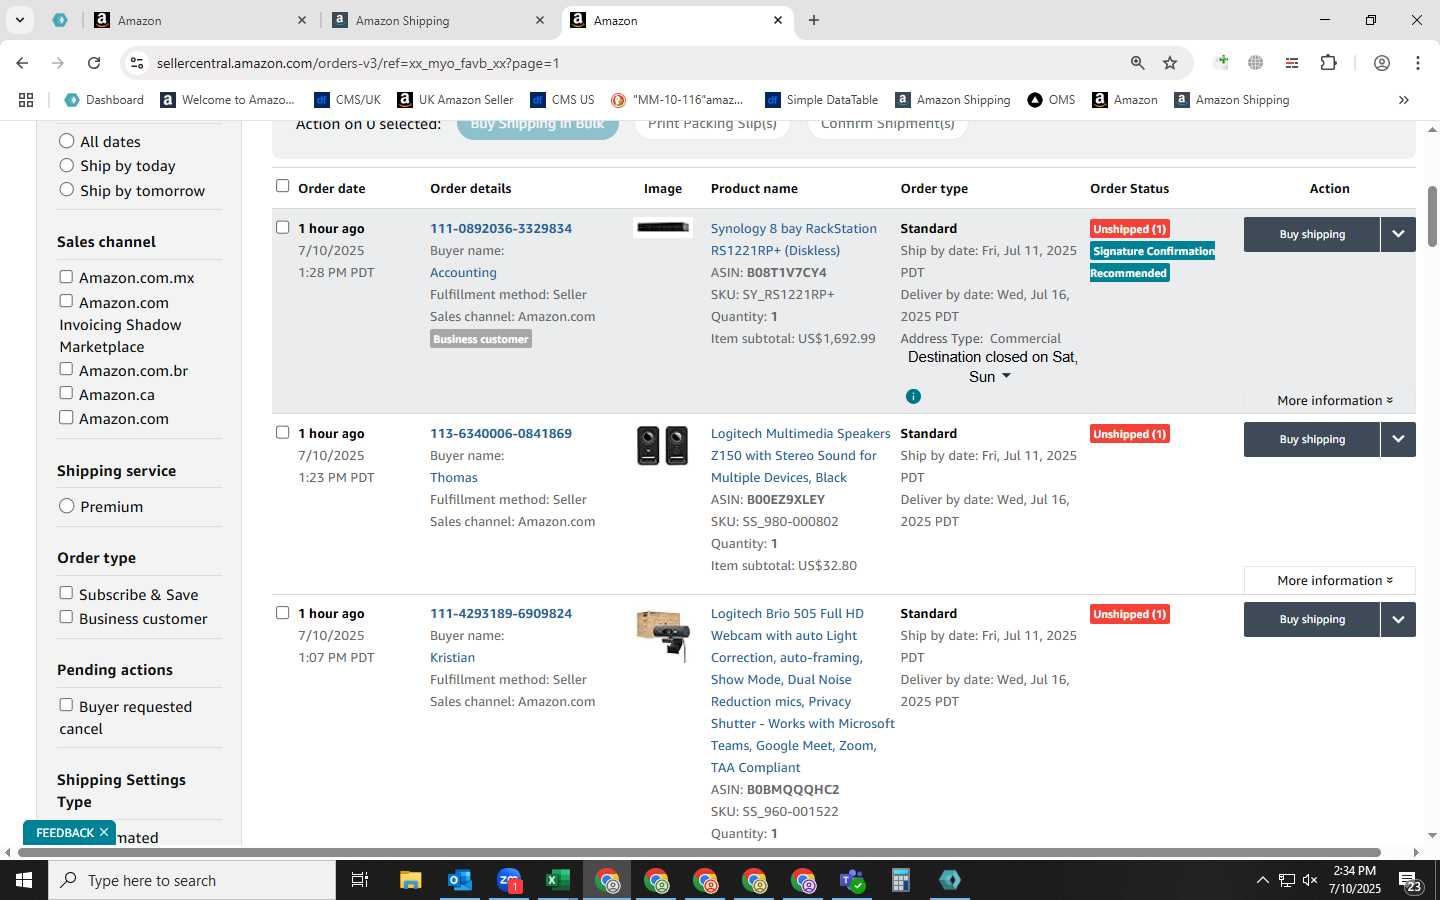The image size is (1440, 900).
Task: Click the horizontal scrollbar at page bottom
Action: click(697, 852)
